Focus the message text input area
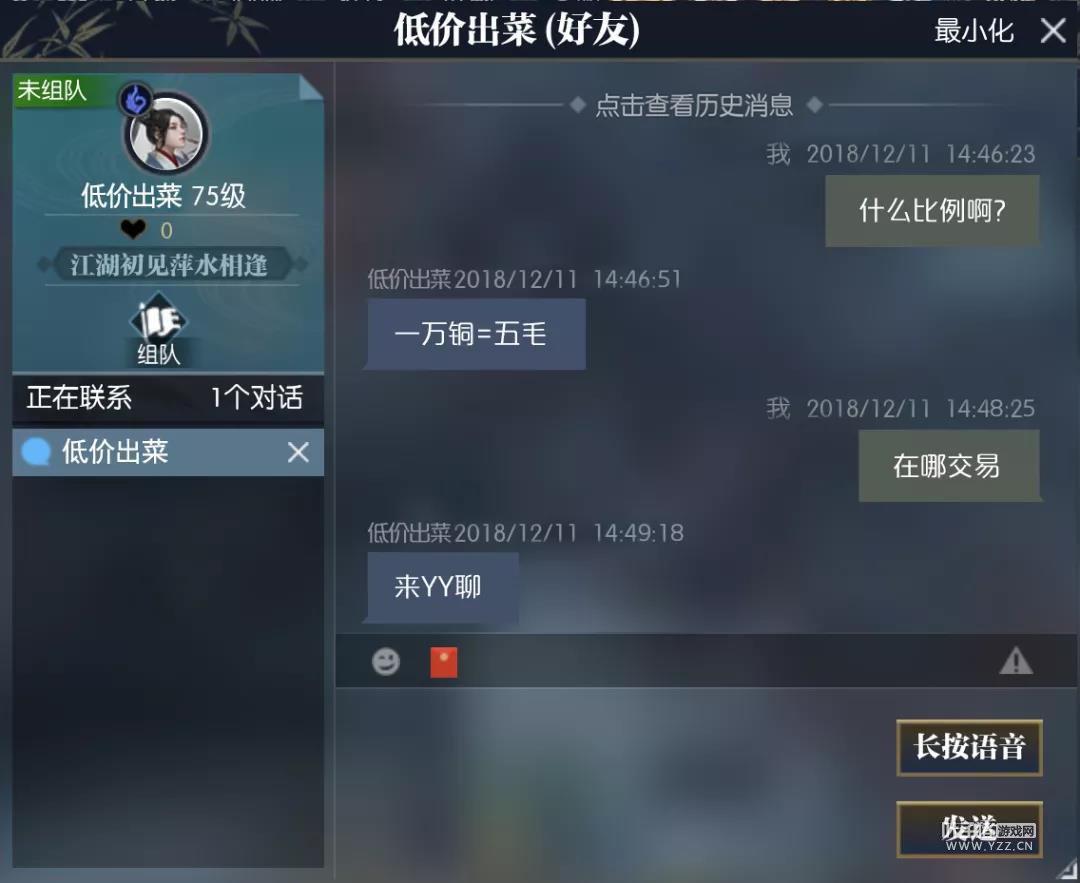The height and width of the screenshot is (883, 1080). (x=613, y=784)
